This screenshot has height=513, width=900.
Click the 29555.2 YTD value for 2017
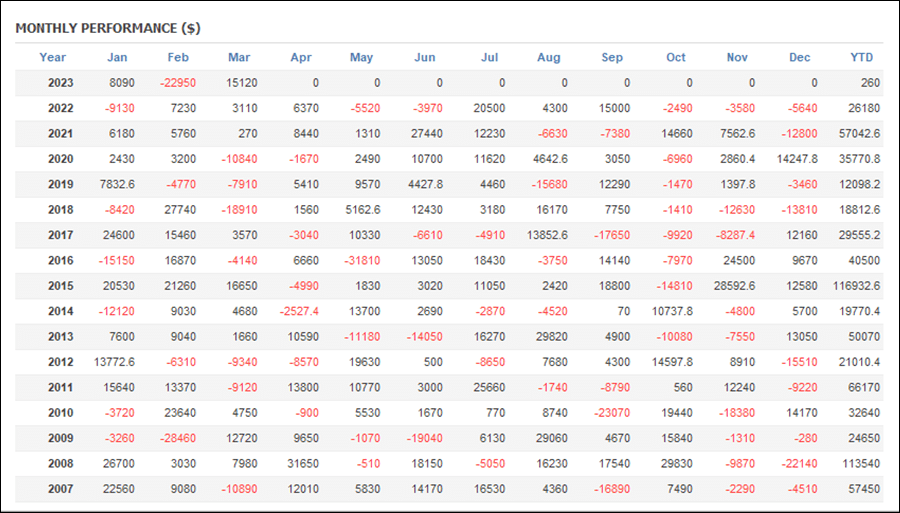pyautogui.click(x=859, y=235)
